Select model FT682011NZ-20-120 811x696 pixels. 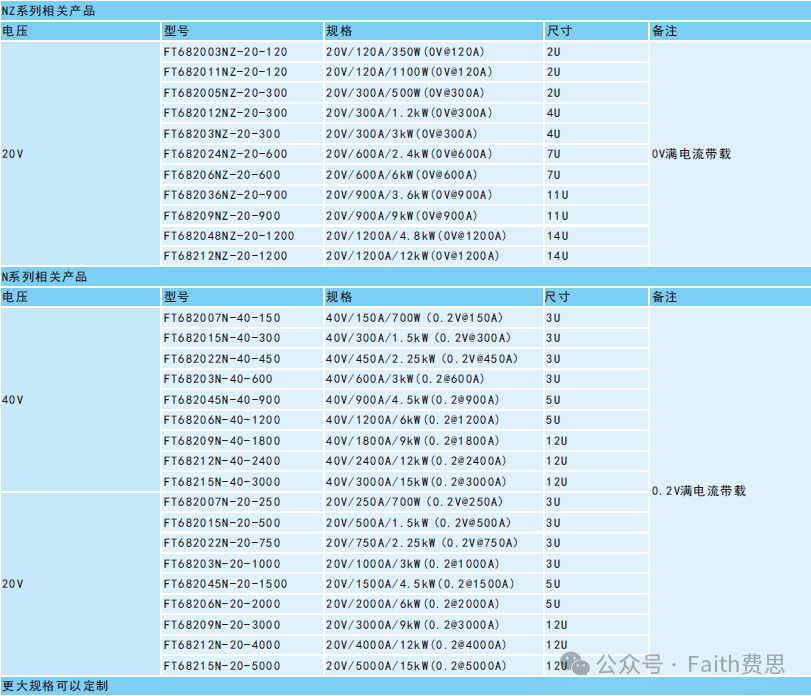226,72
